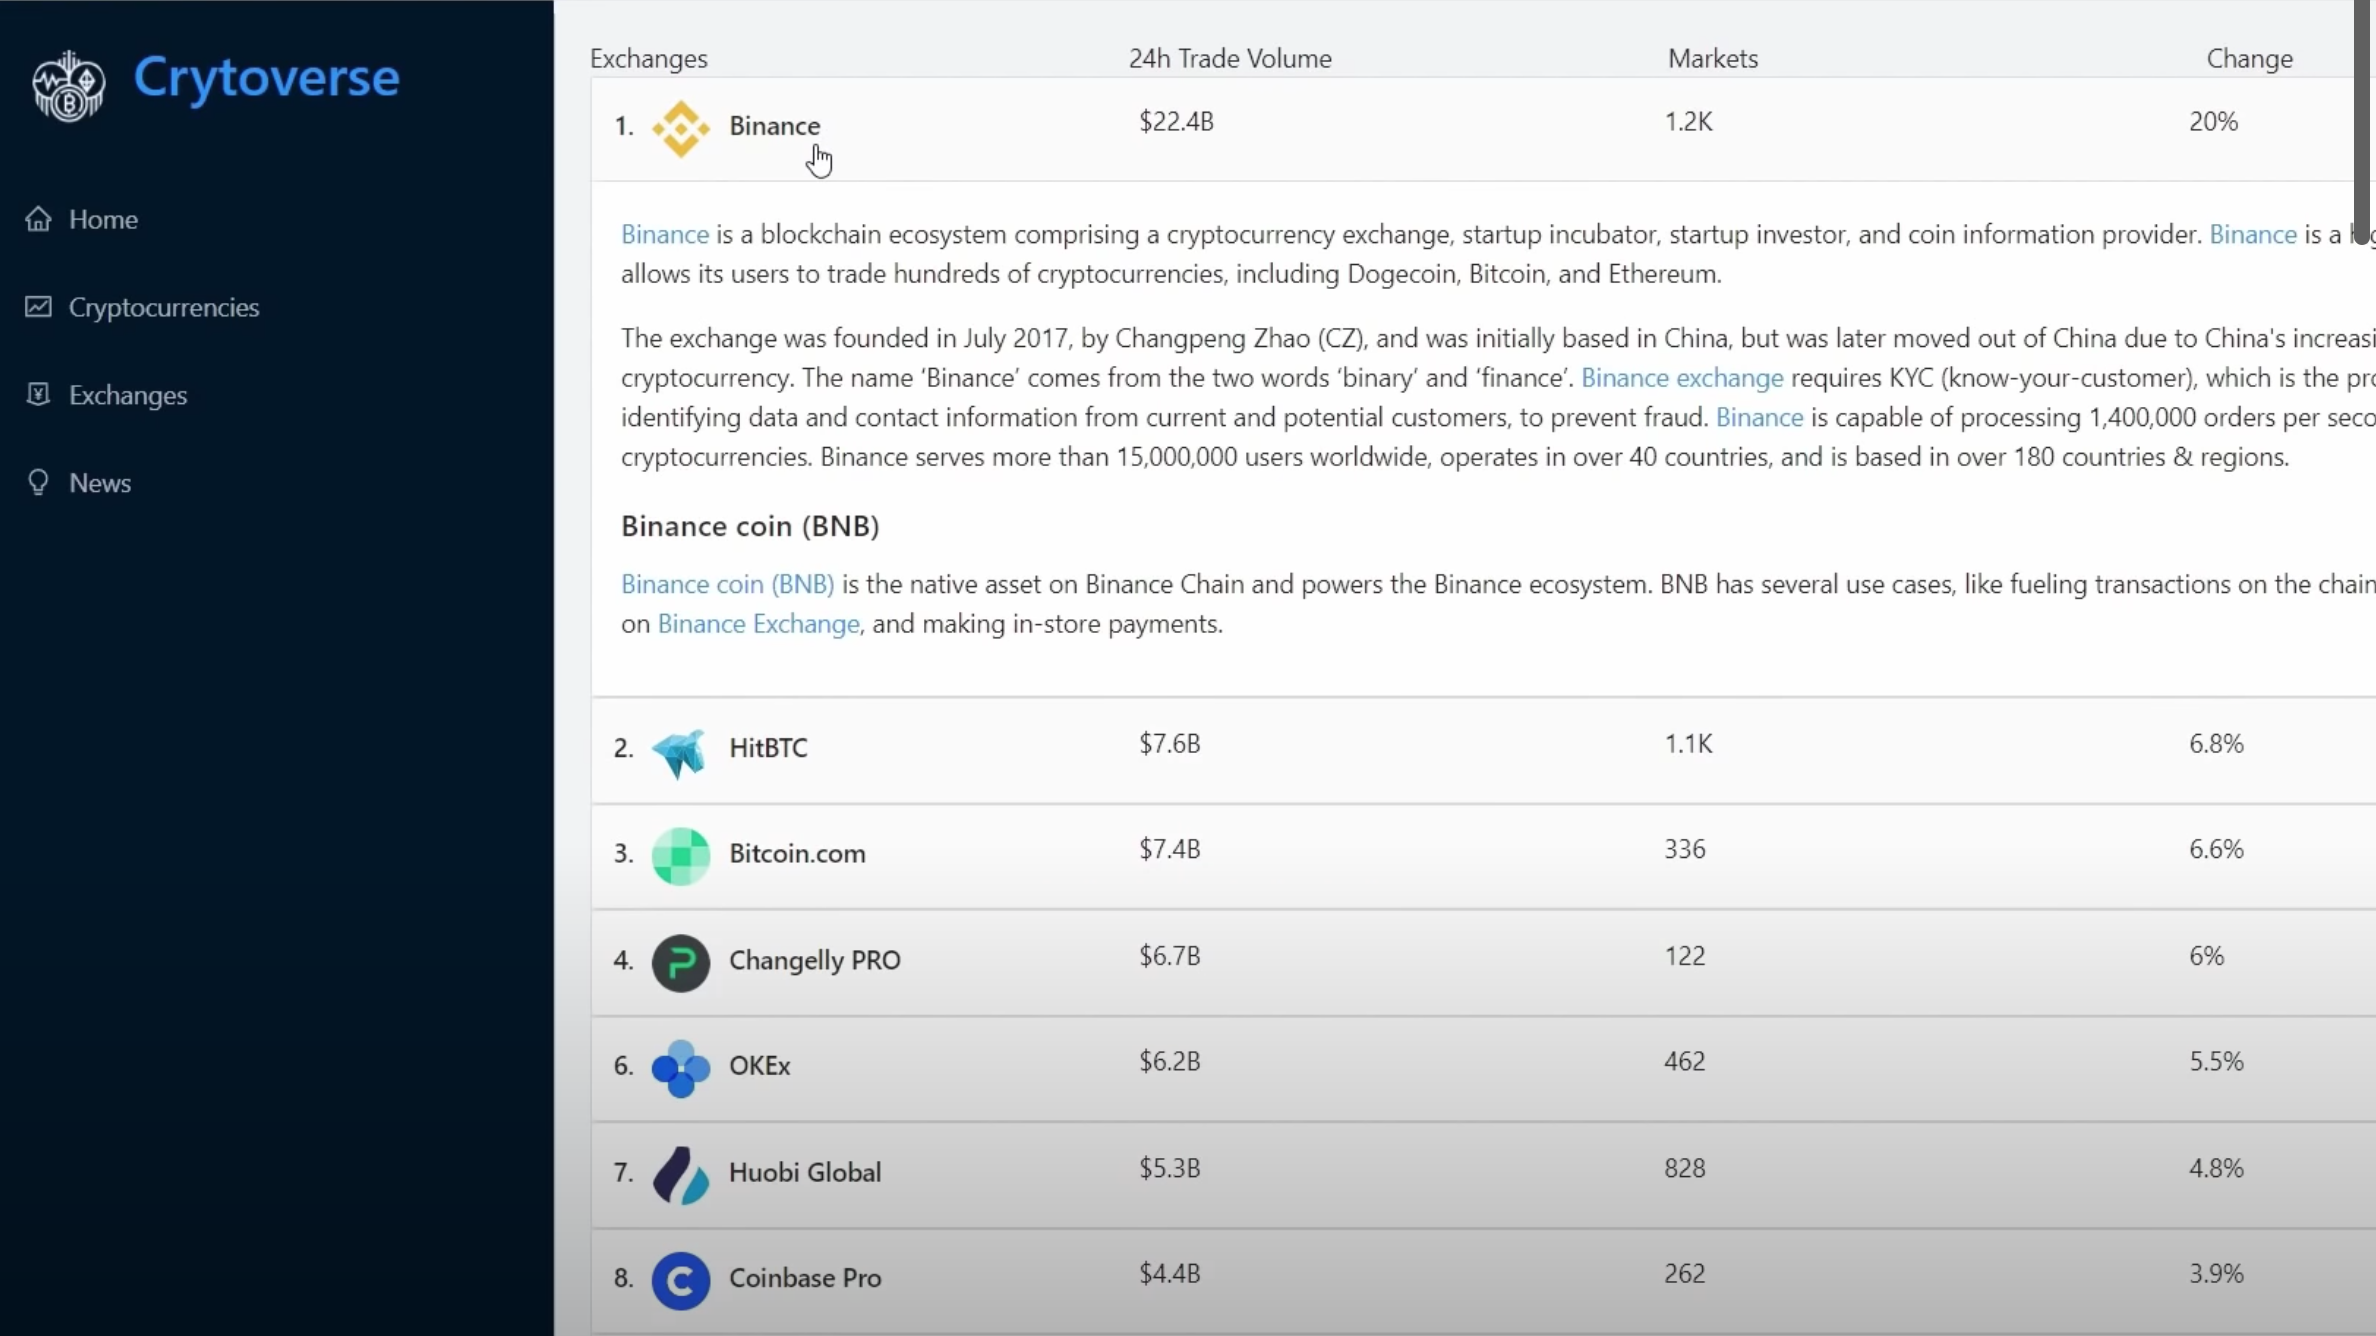Click the Bitcoin.com green logo
The image size is (2376, 1336).
pos(681,856)
